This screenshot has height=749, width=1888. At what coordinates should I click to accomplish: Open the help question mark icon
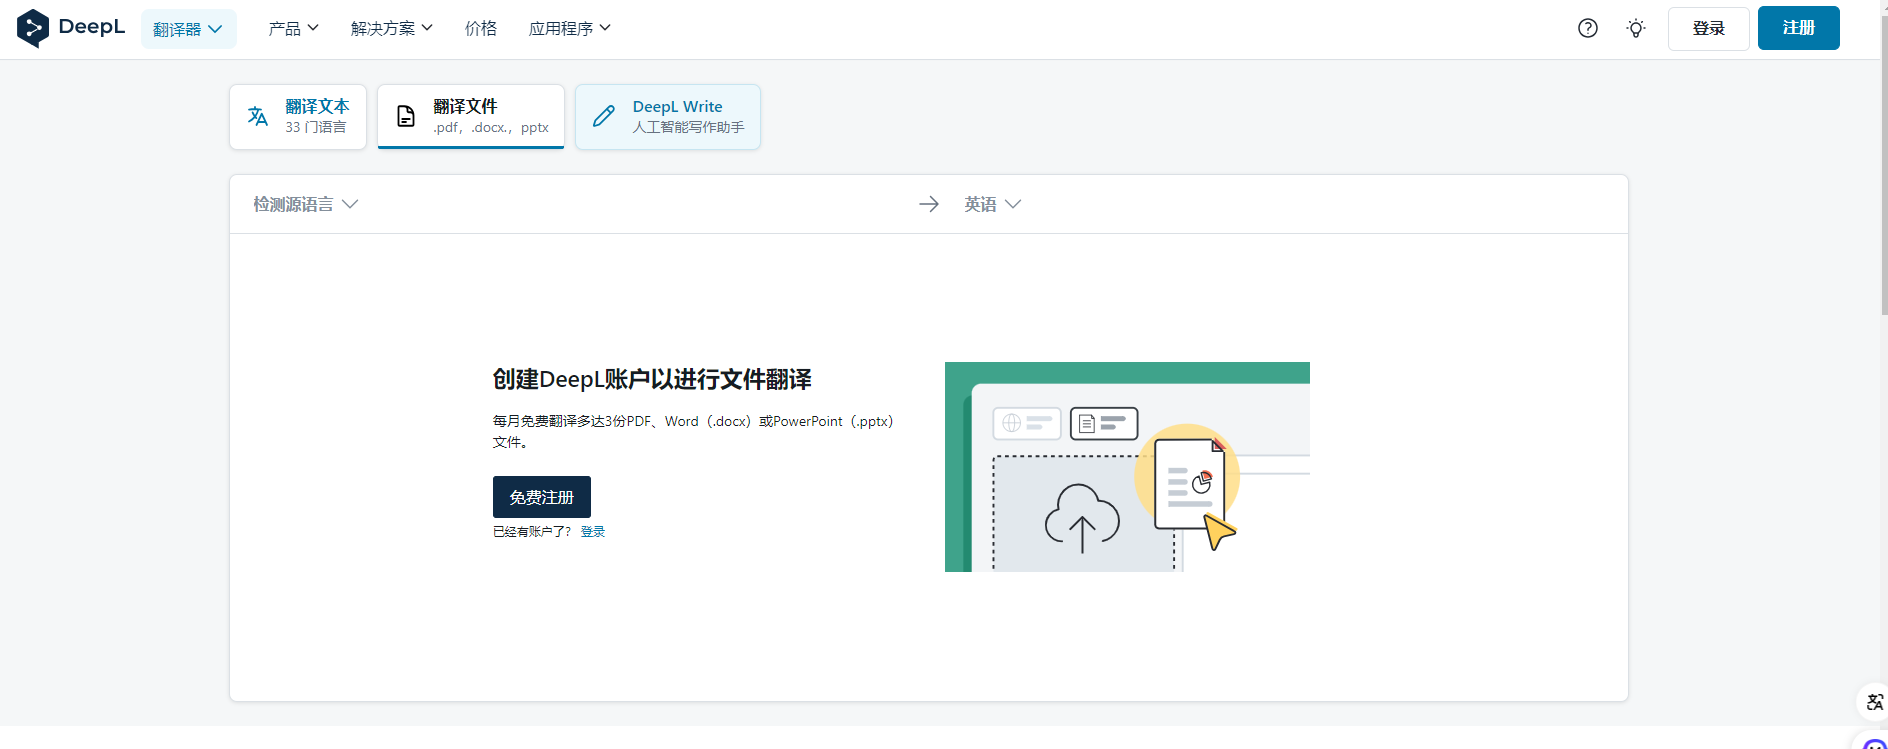pyautogui.click(x=1588, y=28)
